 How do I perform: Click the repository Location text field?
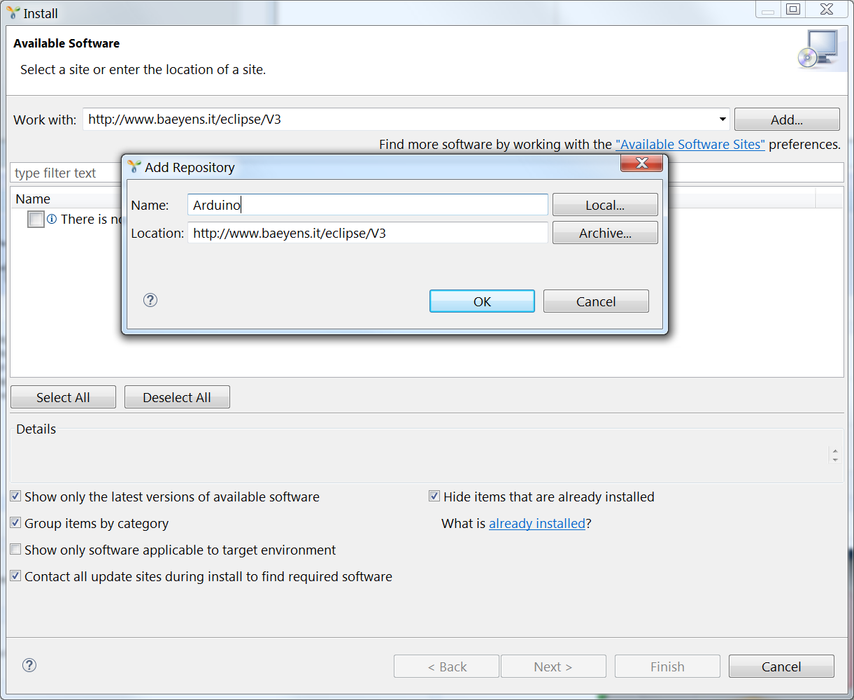point(368,233)
